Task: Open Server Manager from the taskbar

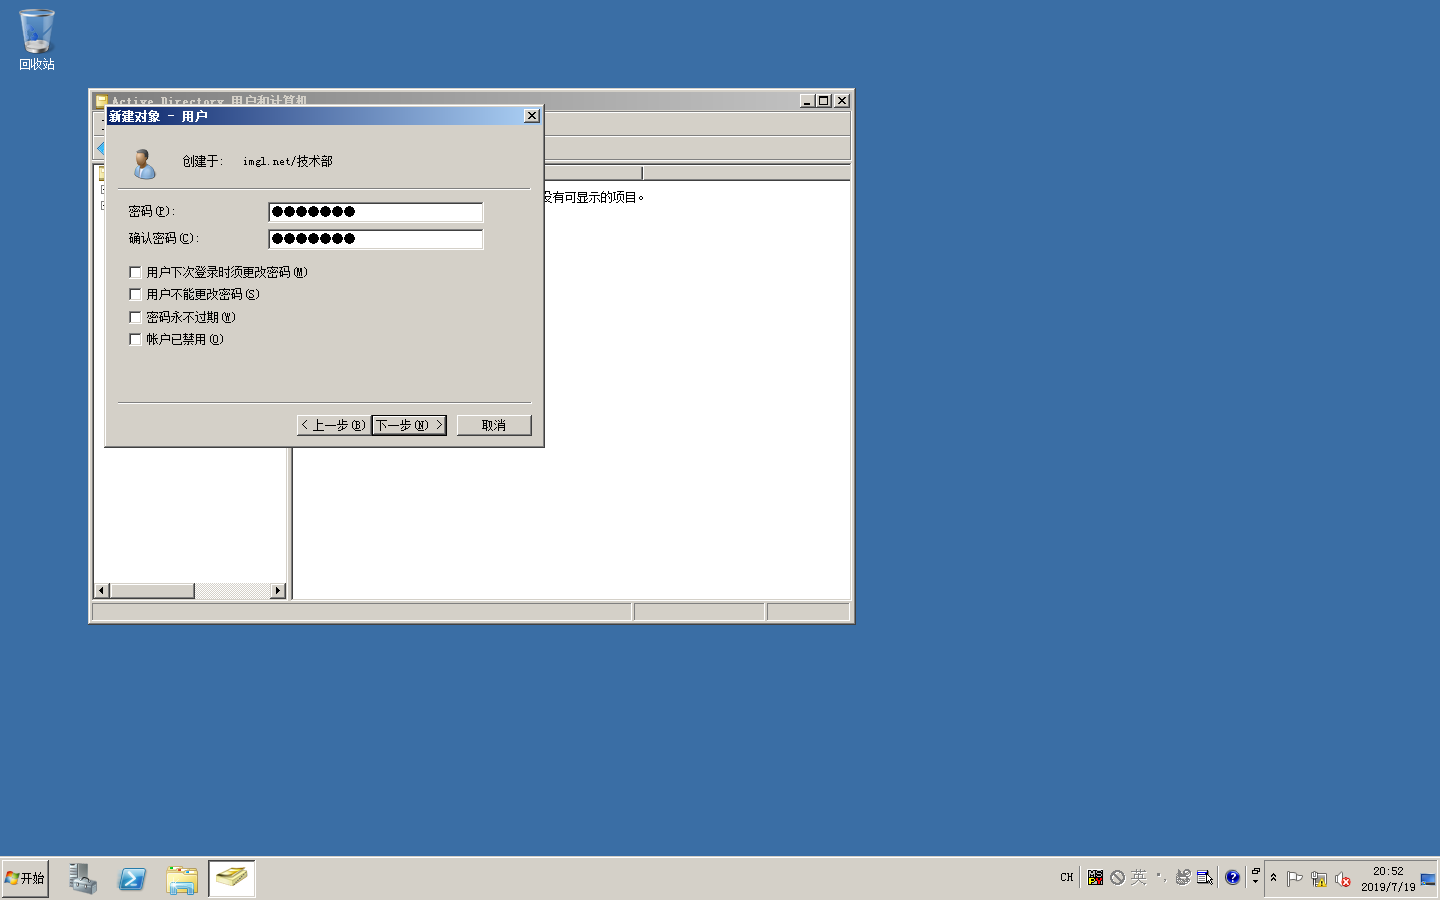Action: point(82,878)
